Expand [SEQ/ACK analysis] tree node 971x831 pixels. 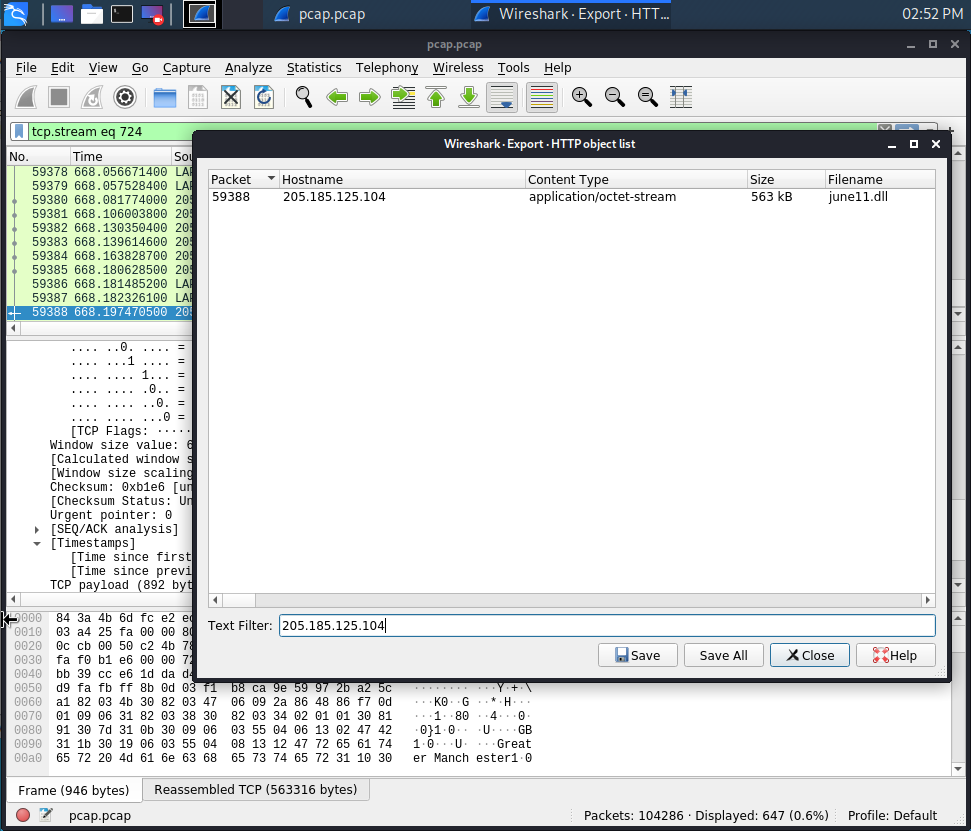(37, 529)
